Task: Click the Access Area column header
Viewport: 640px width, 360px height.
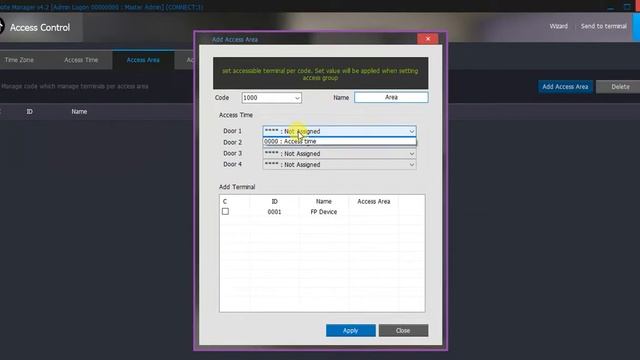Action: [x=373, y=202]
